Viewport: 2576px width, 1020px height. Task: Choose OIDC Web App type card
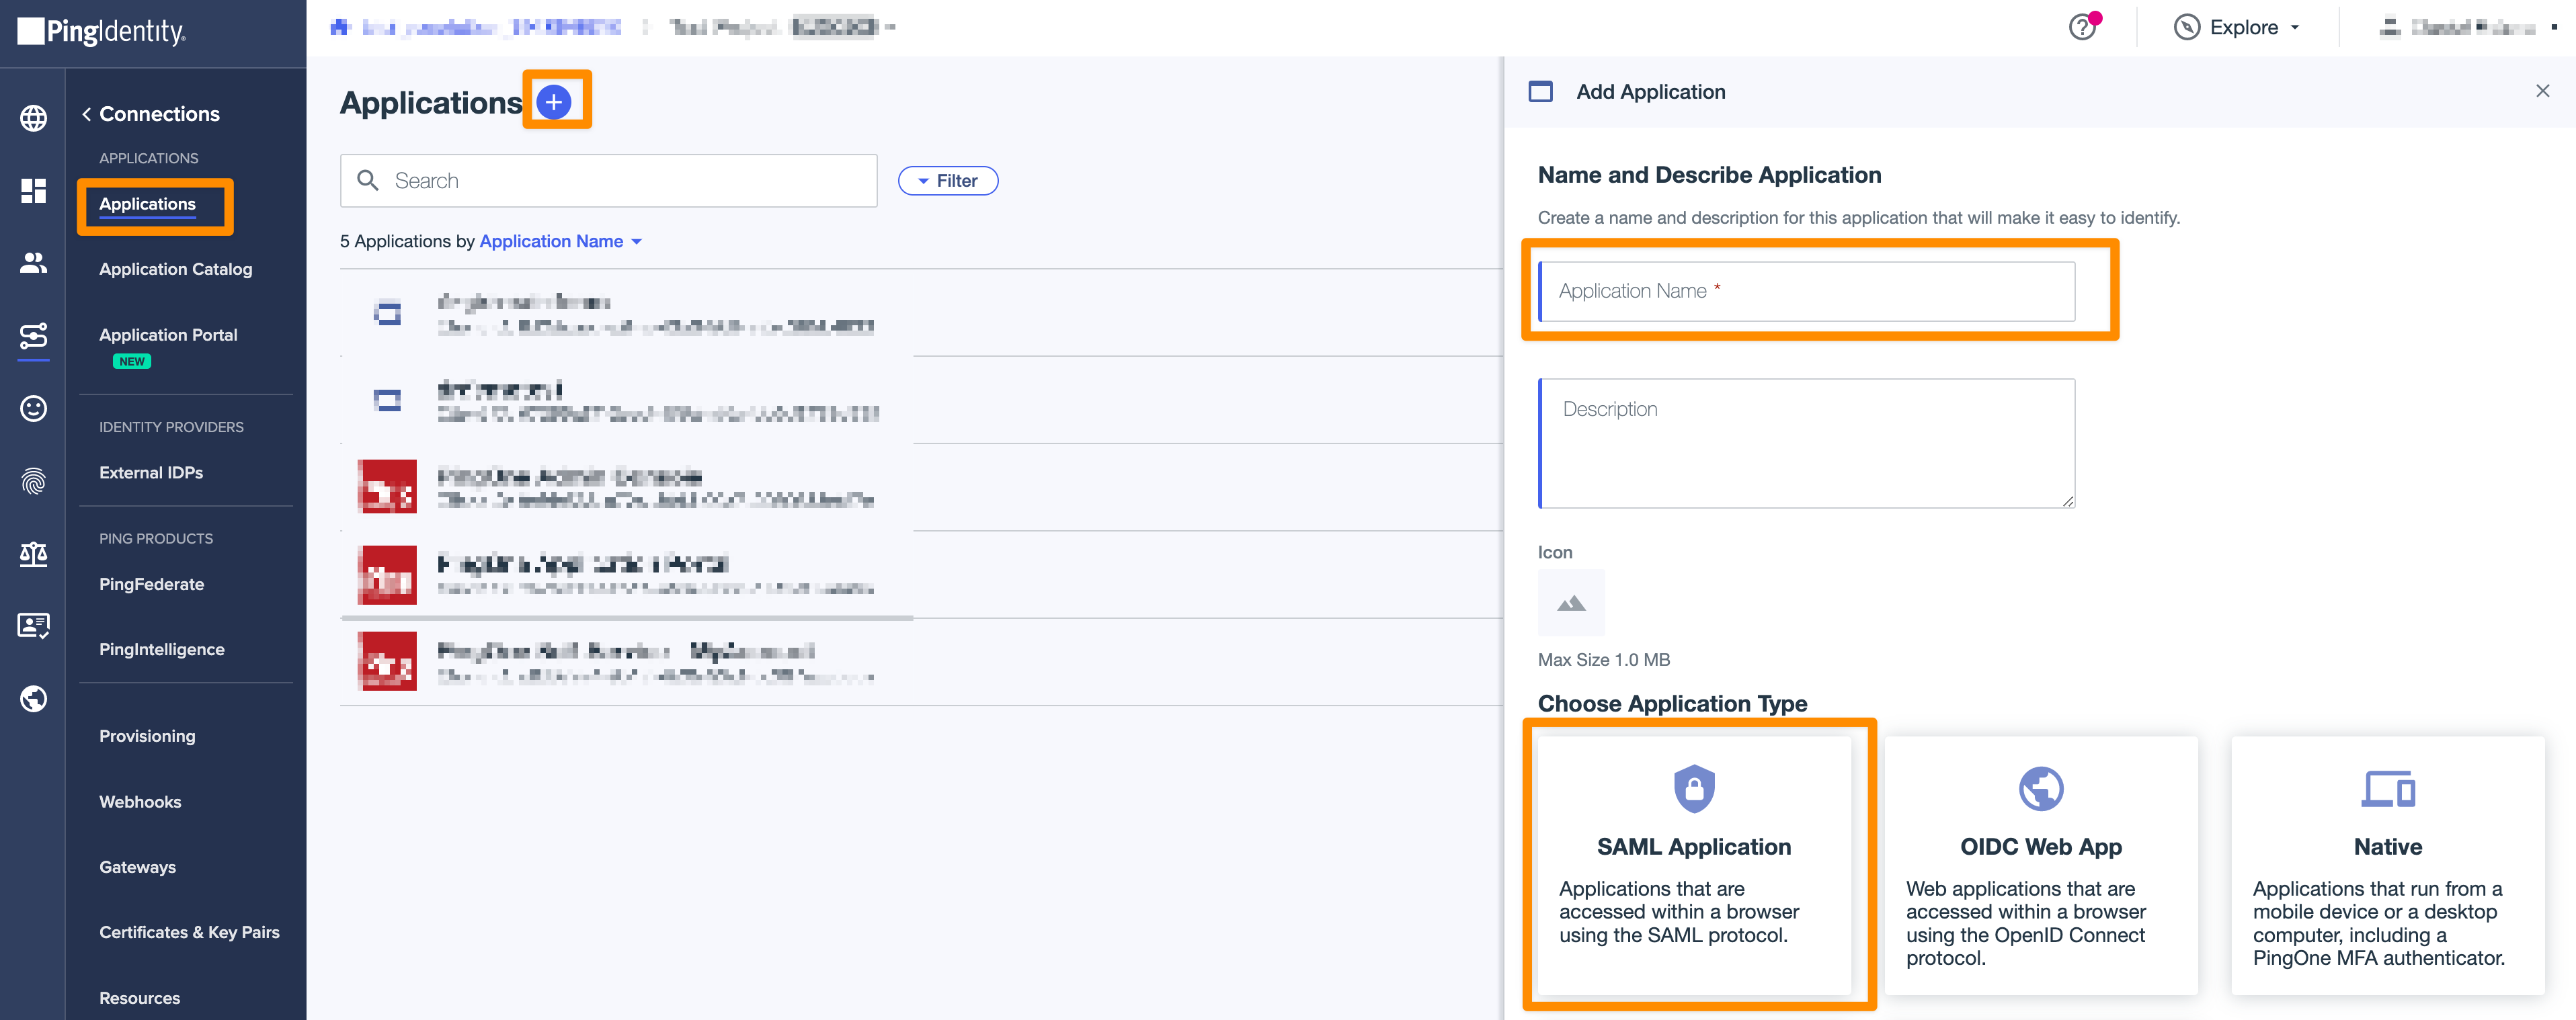[2040, 865]
